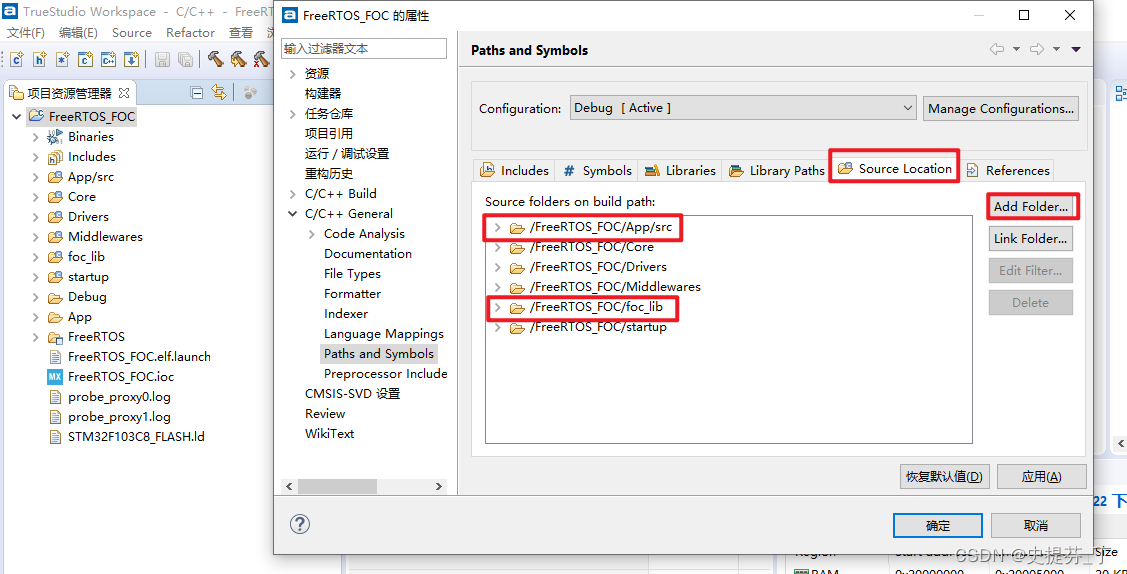
Task: Click the New header file toolbar icon
Action: tap(40, 60)
